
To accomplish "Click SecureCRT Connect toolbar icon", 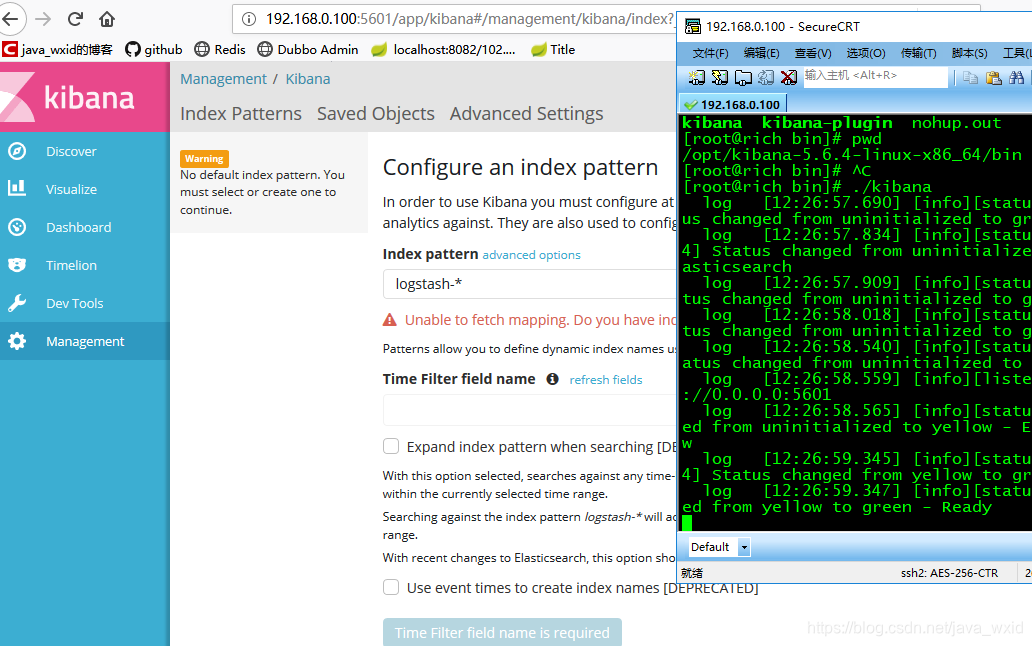I will 696,78.
